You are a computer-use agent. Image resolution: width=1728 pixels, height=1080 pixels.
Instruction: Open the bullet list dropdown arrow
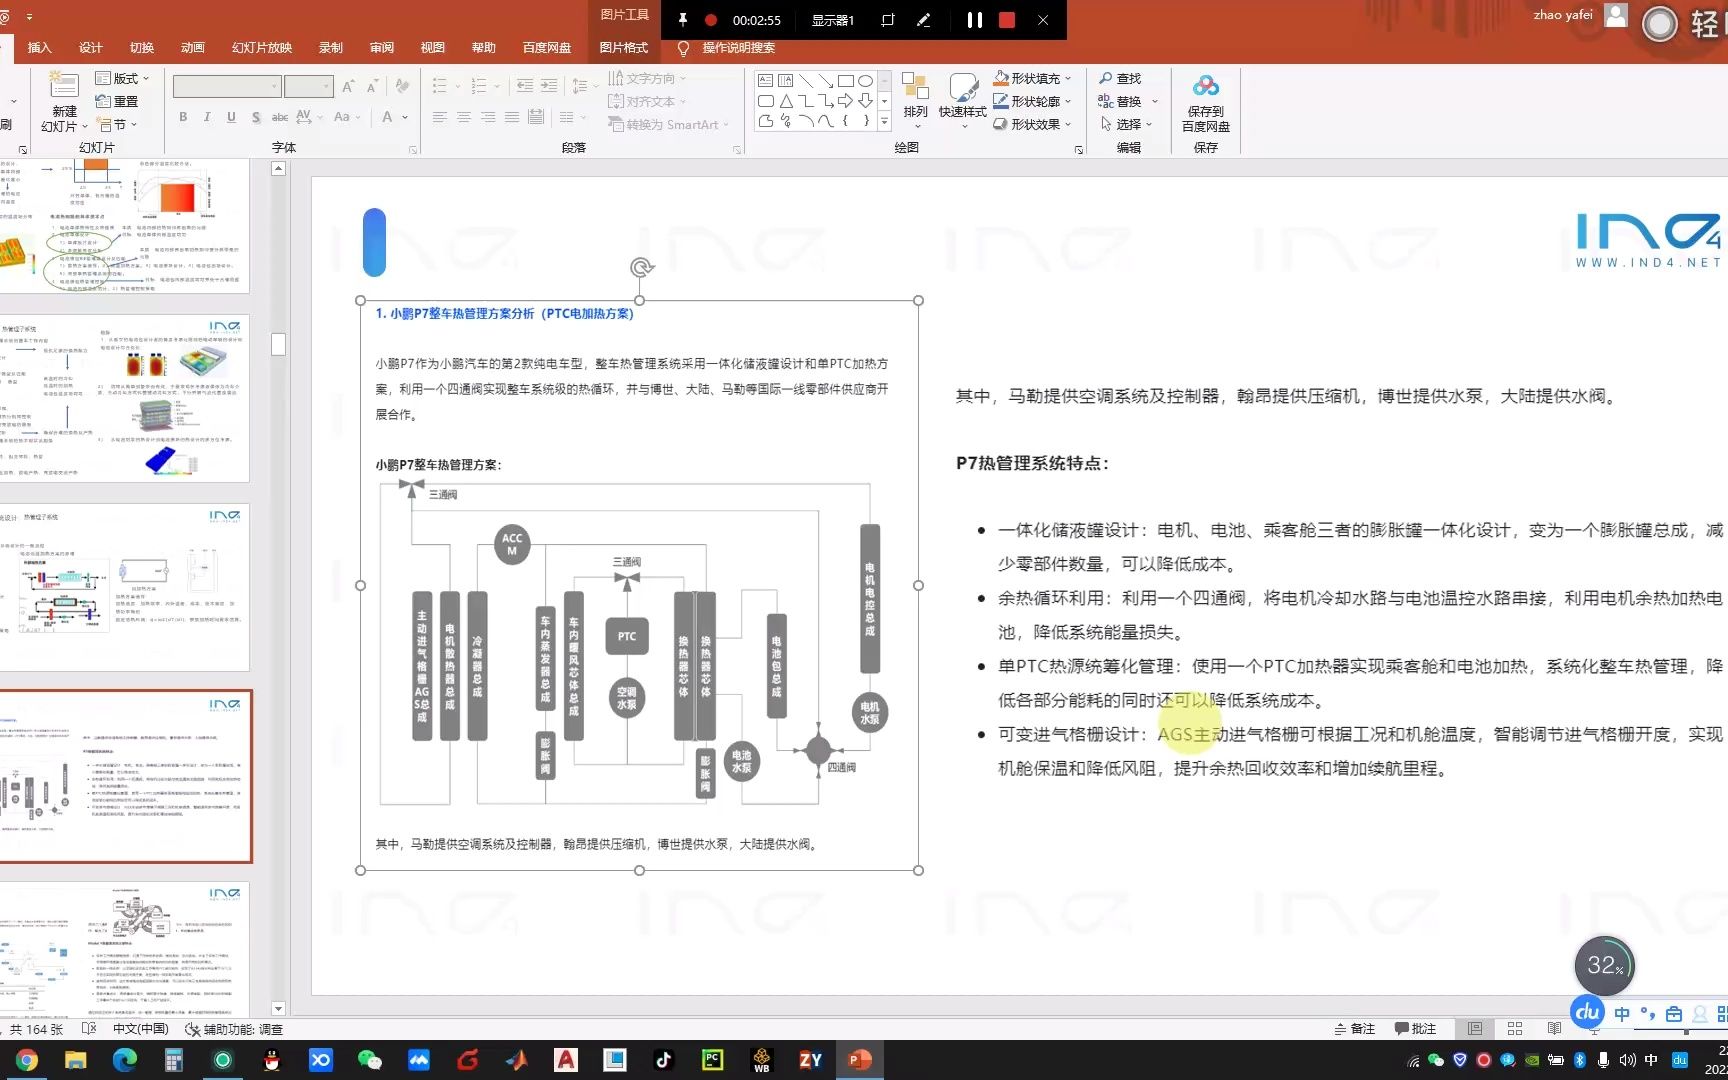(x=458, y=87)
